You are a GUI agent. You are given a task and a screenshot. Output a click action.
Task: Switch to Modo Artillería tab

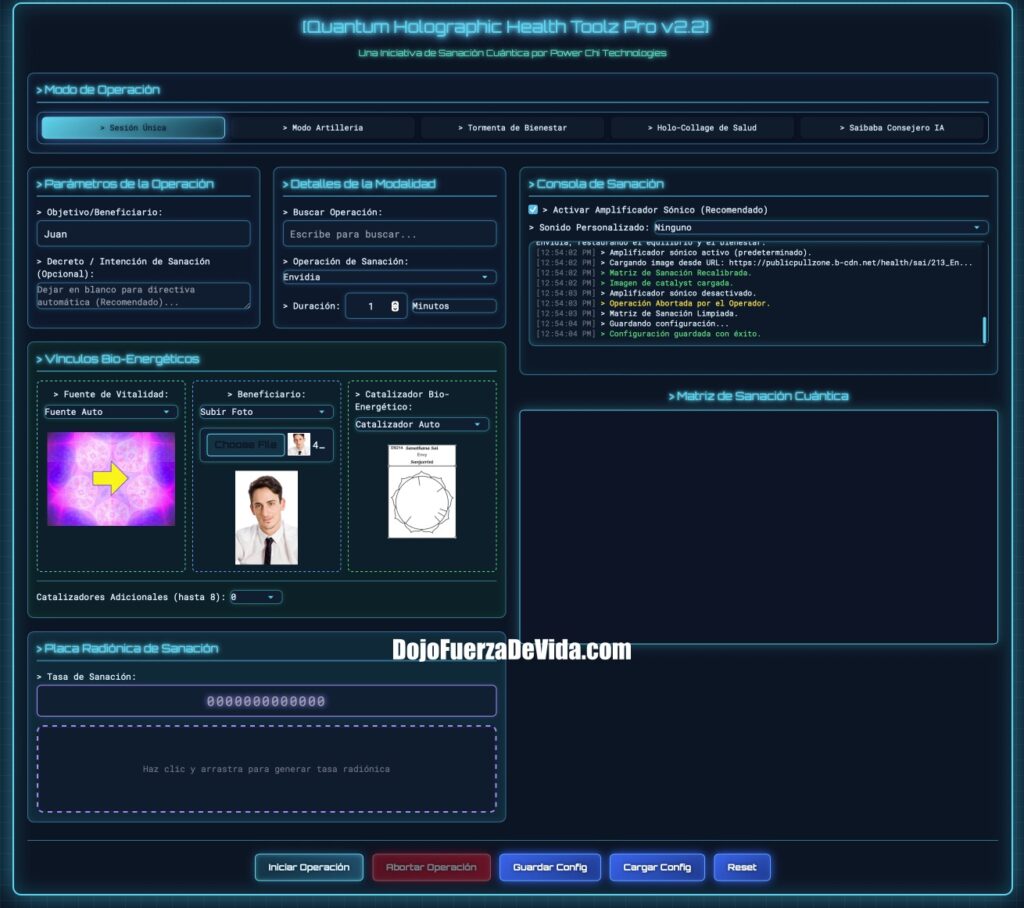point(323,127)
